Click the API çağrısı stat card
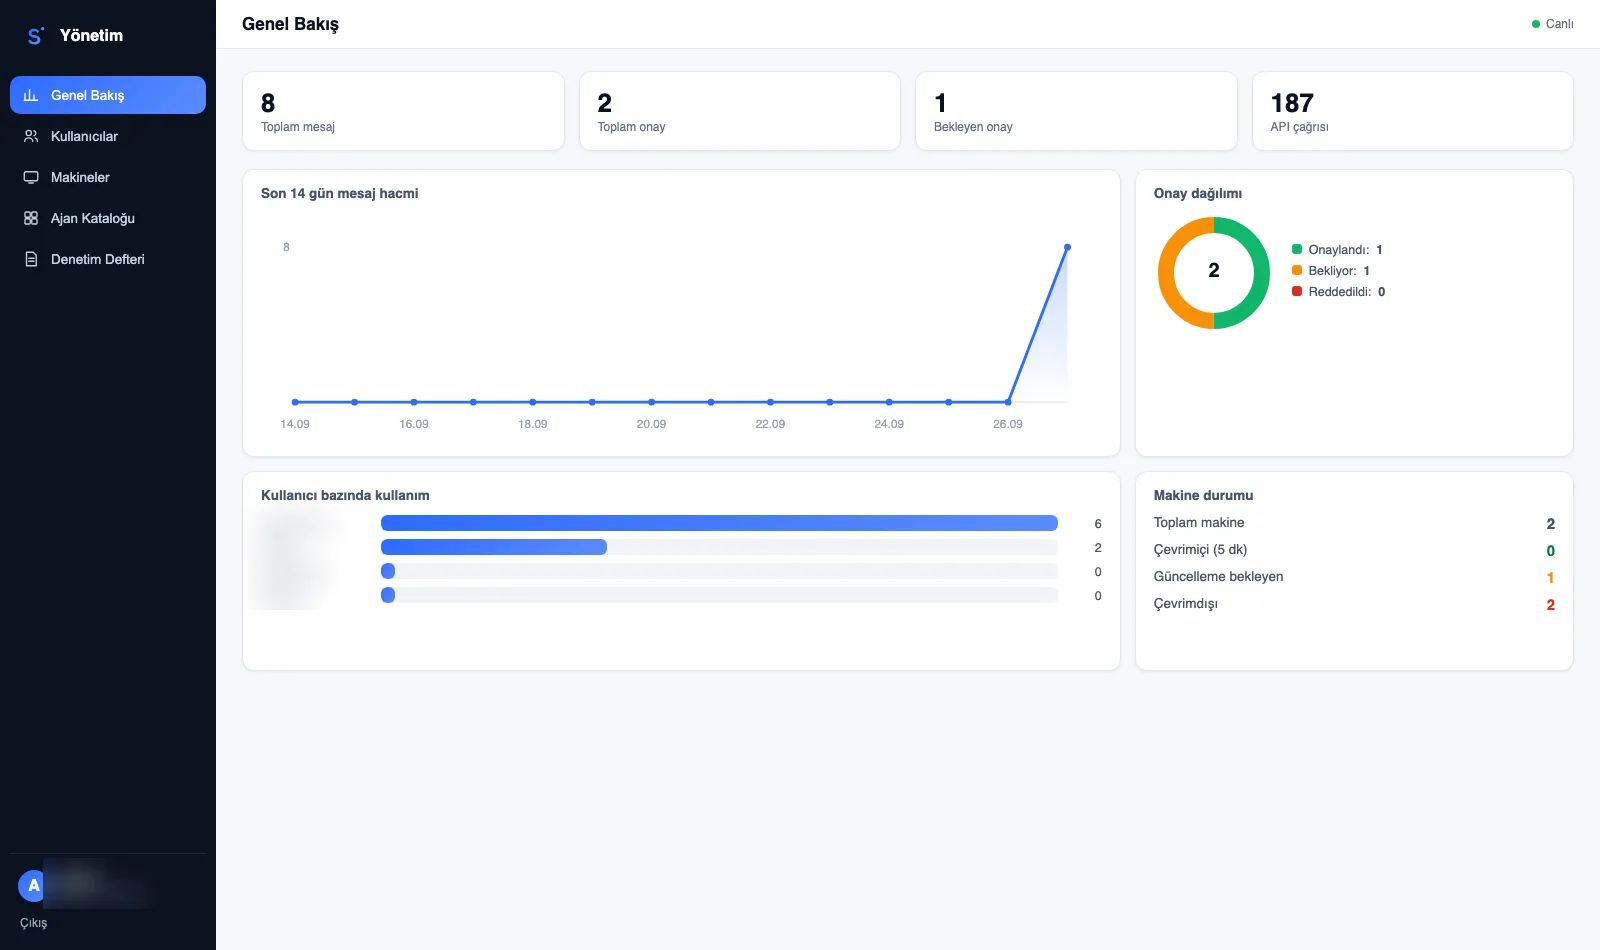Screen dimensions: 1600x950 coord(1413,111)
